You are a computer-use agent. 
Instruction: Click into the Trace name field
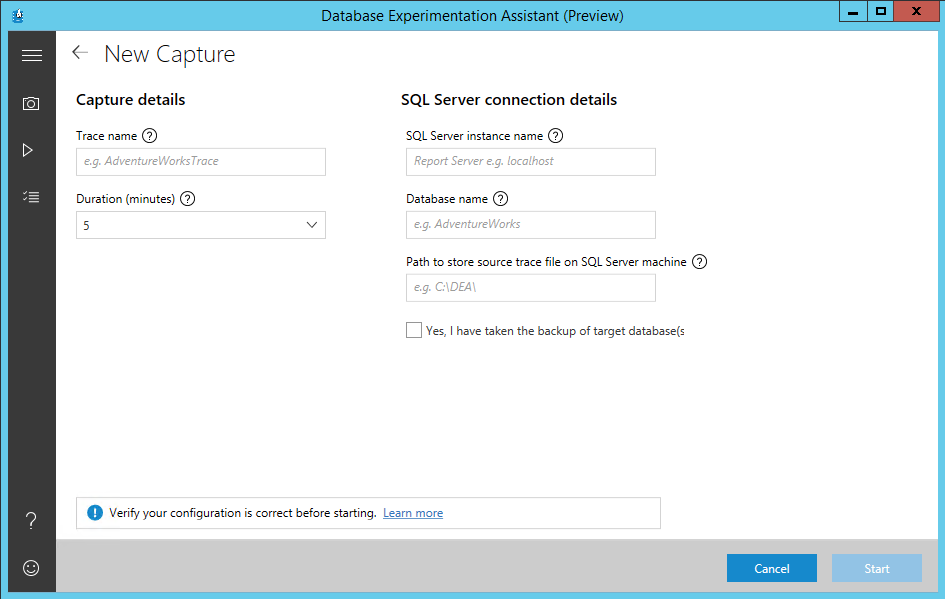(201, 161)
